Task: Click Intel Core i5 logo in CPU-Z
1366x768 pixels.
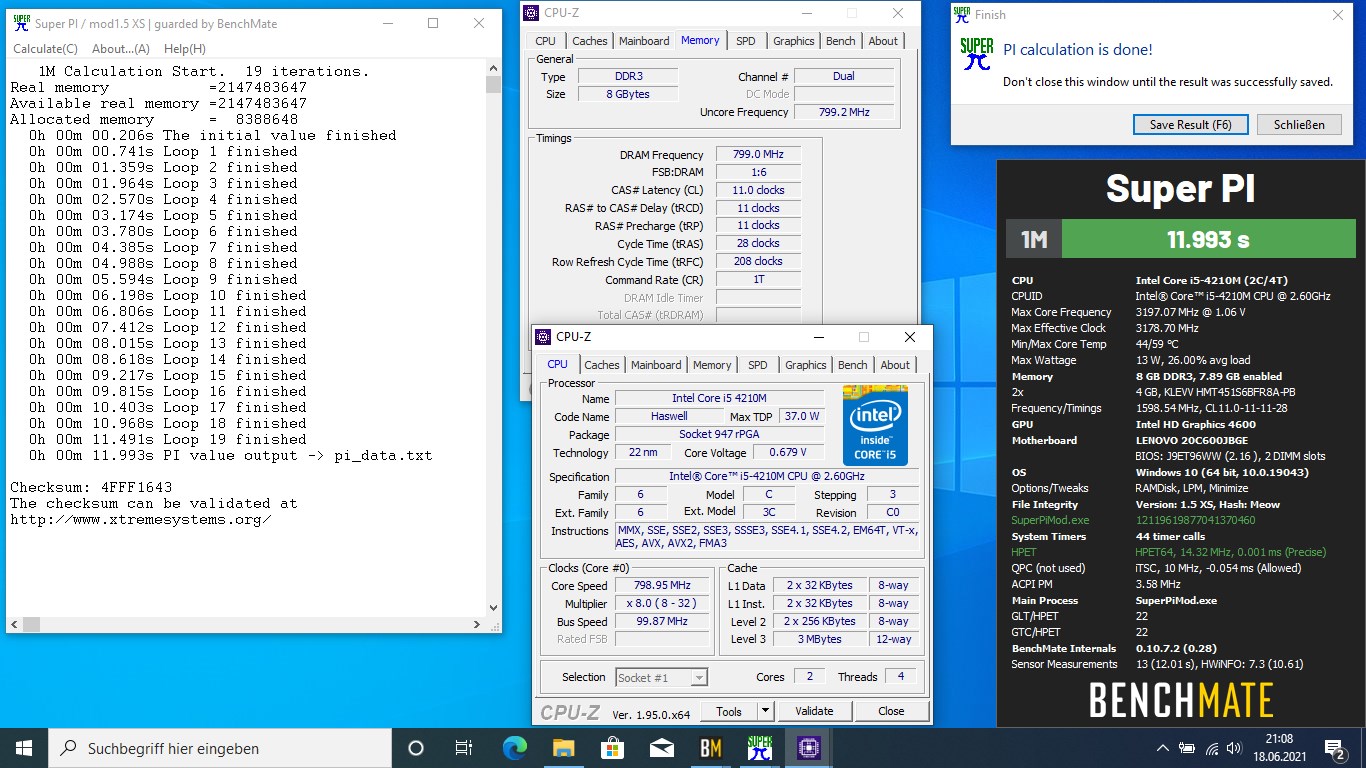Action: point(875,425)
